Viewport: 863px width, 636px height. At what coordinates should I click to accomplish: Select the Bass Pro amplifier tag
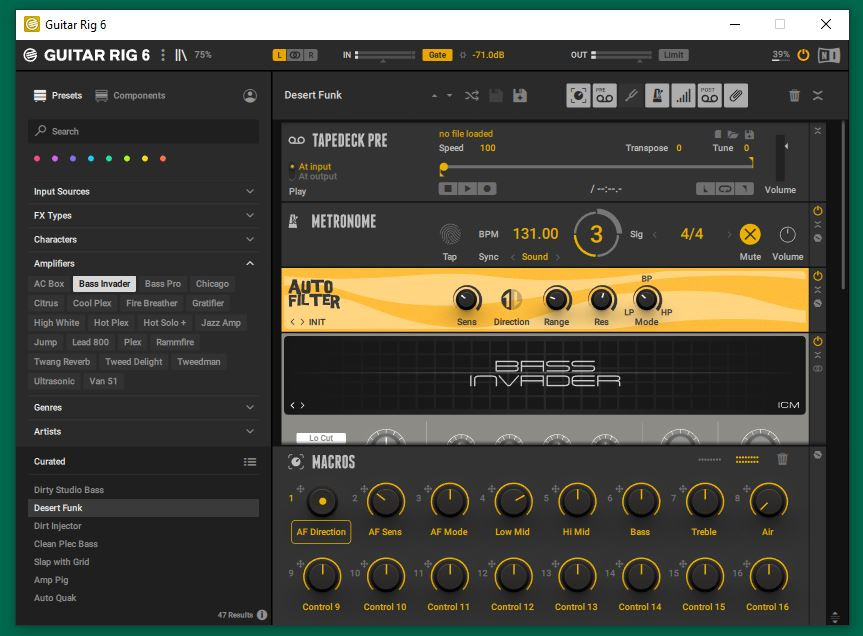click(163, 284)
